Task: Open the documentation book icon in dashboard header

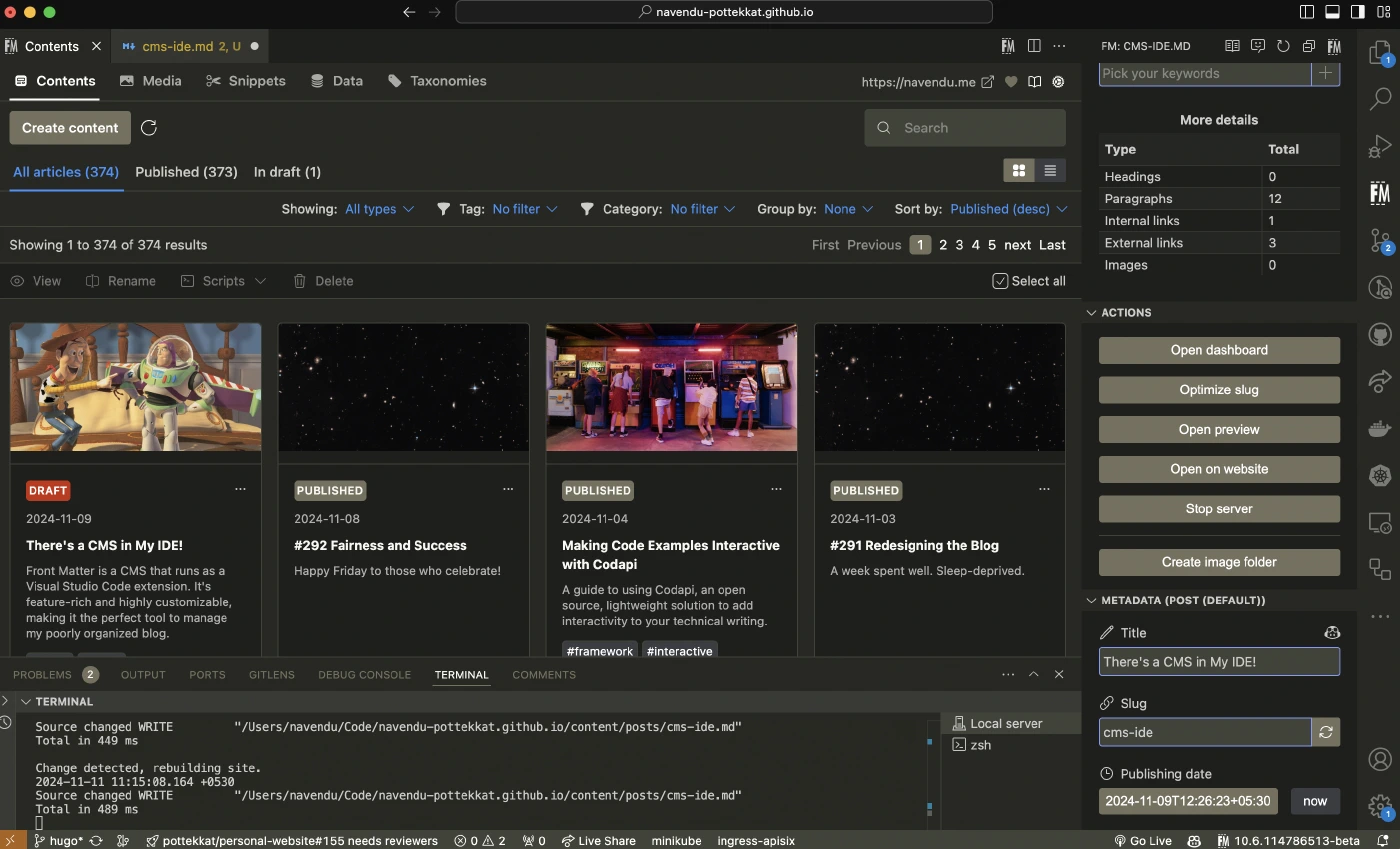Action: (x=1035, y=82)
